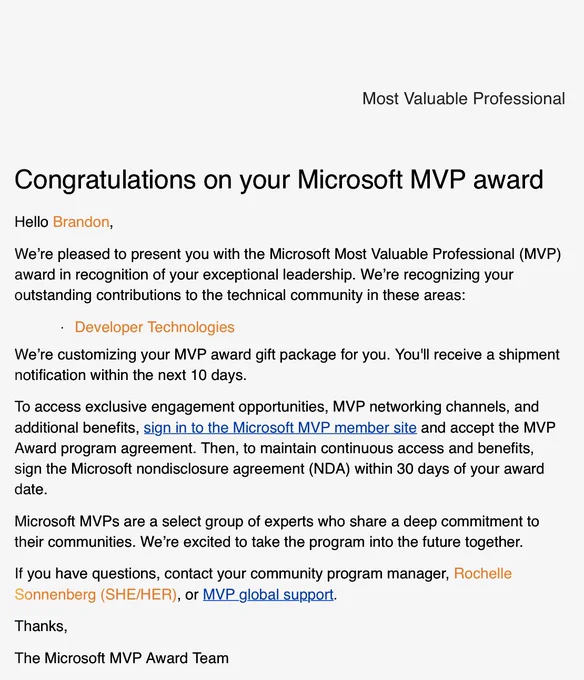584x680 pixels.
Task: Select the orange name Brandon in the greeting
Action: [81, 222]
